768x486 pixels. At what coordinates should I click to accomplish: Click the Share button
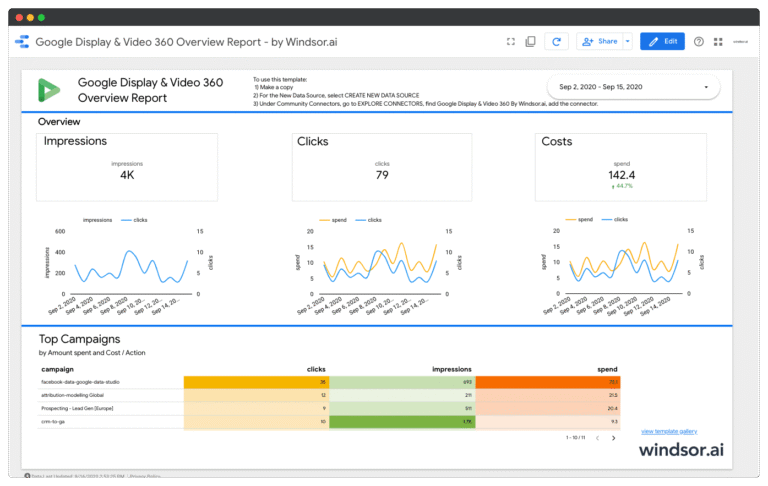tap(600, 42)
